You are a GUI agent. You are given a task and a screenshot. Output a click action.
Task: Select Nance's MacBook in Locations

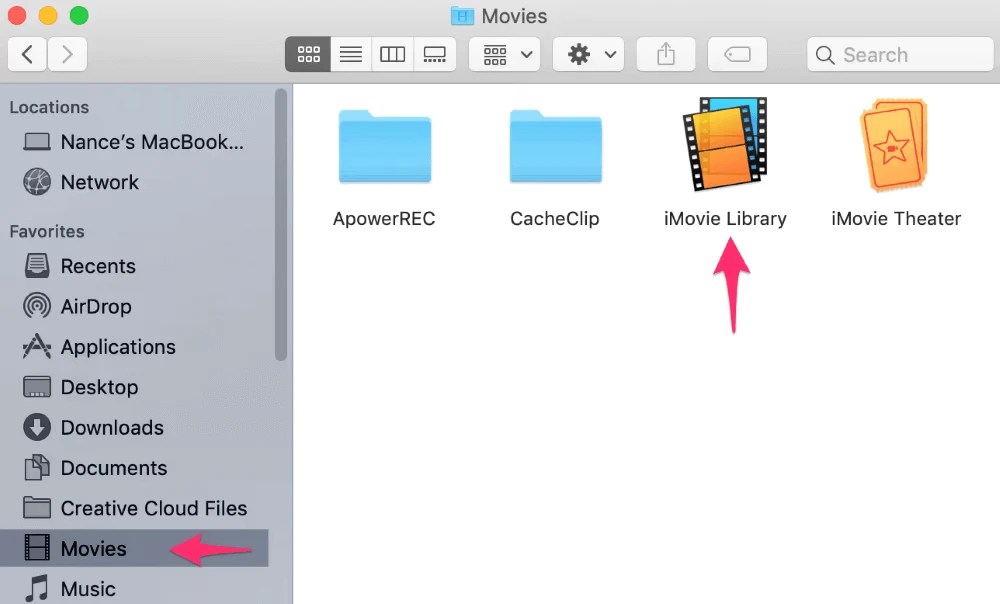coord(135,142)
